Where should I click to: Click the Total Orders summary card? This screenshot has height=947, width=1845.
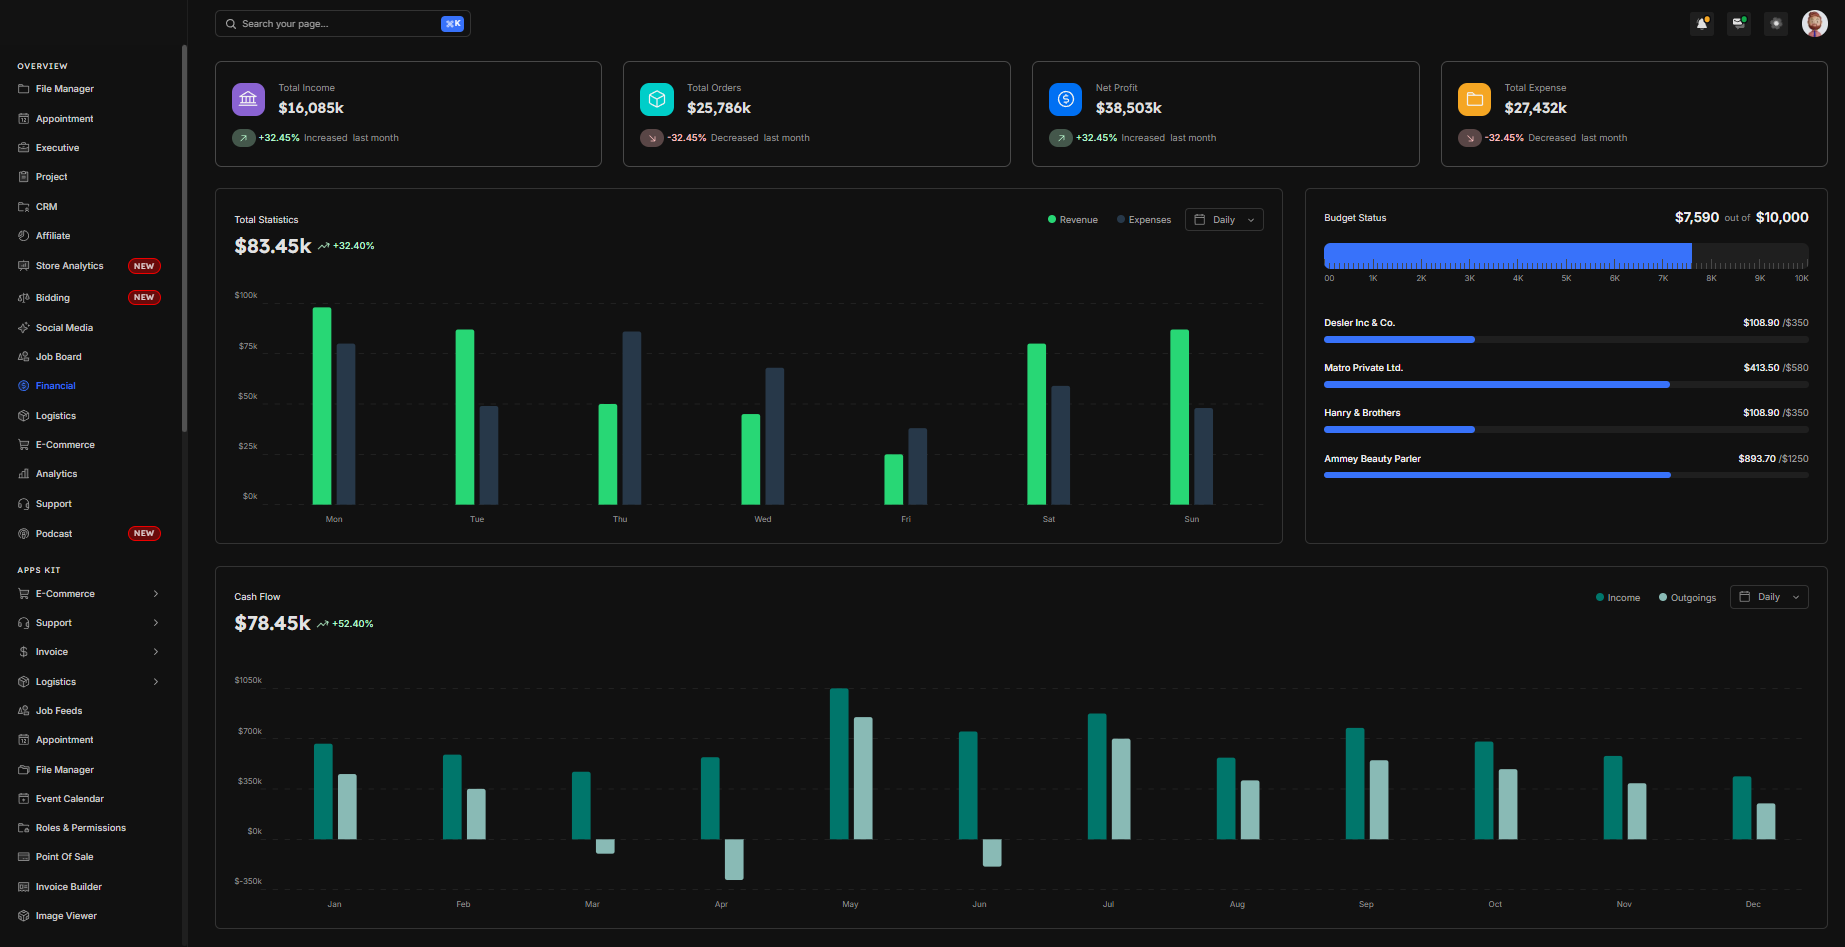tap(816, 113)
